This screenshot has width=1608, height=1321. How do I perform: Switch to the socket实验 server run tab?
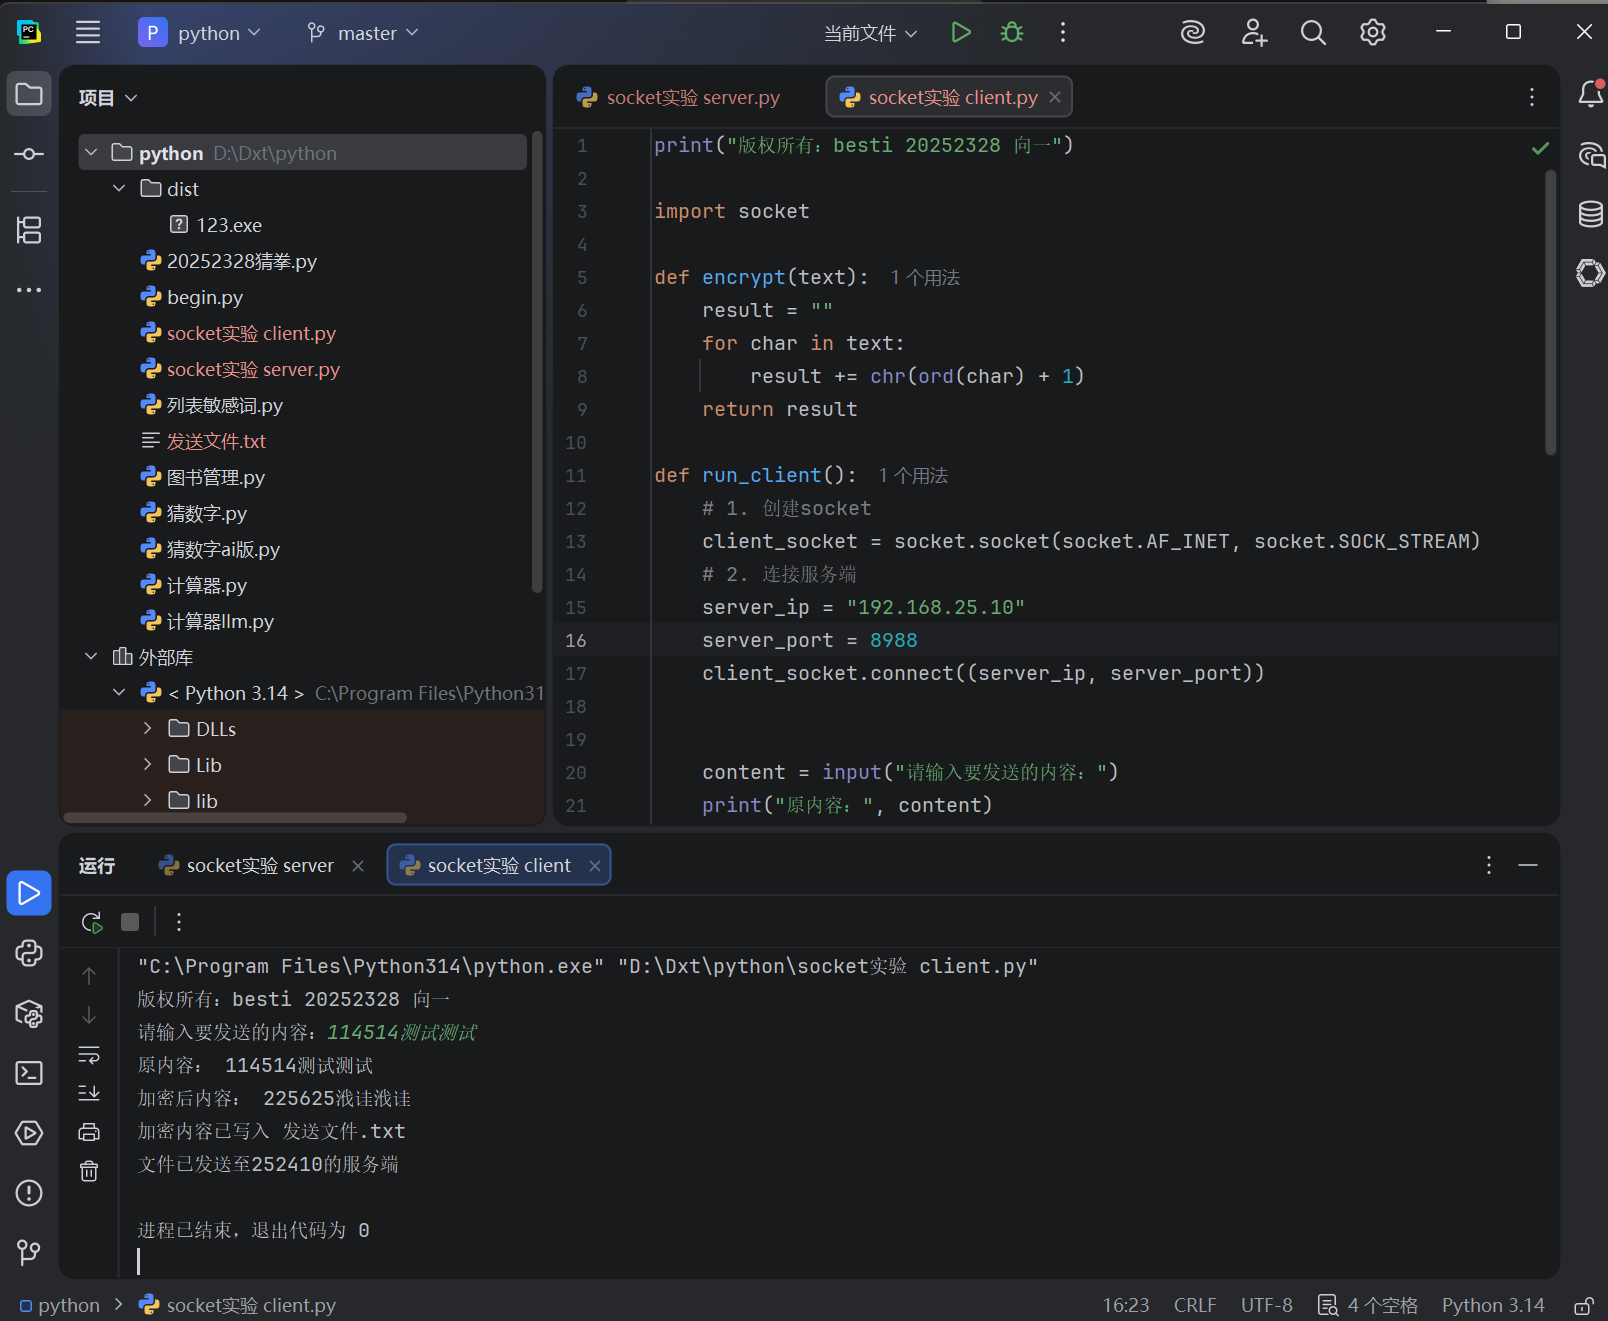(258, 865)
